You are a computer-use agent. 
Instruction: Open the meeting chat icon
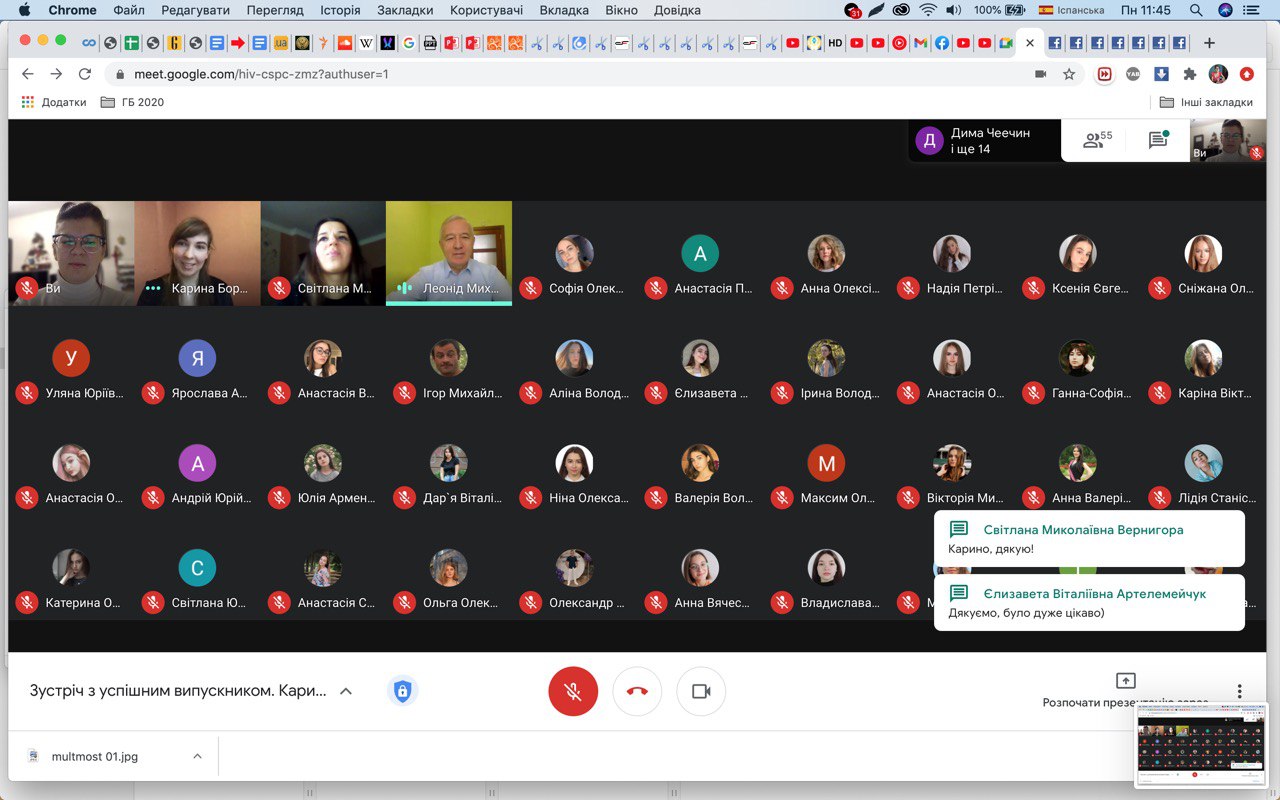pos(1158,141)
